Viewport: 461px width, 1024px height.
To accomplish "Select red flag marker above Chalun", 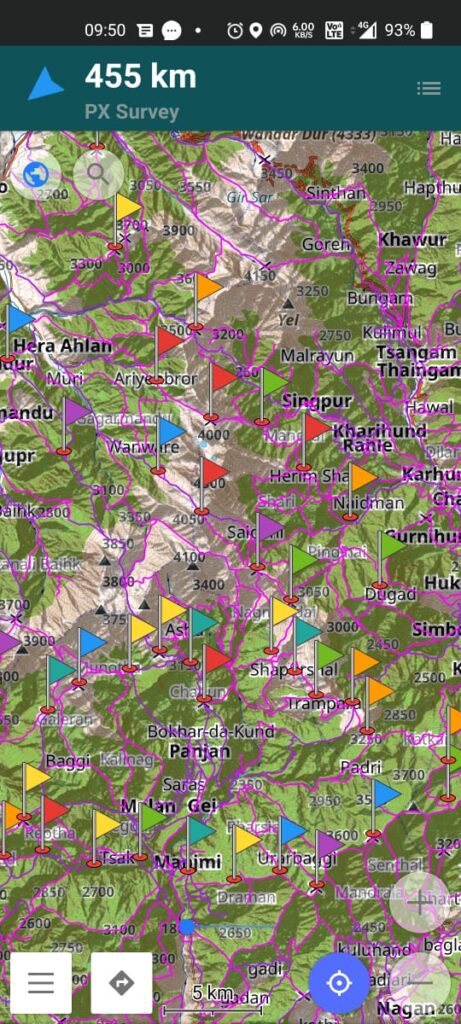I will coord(215,673).
